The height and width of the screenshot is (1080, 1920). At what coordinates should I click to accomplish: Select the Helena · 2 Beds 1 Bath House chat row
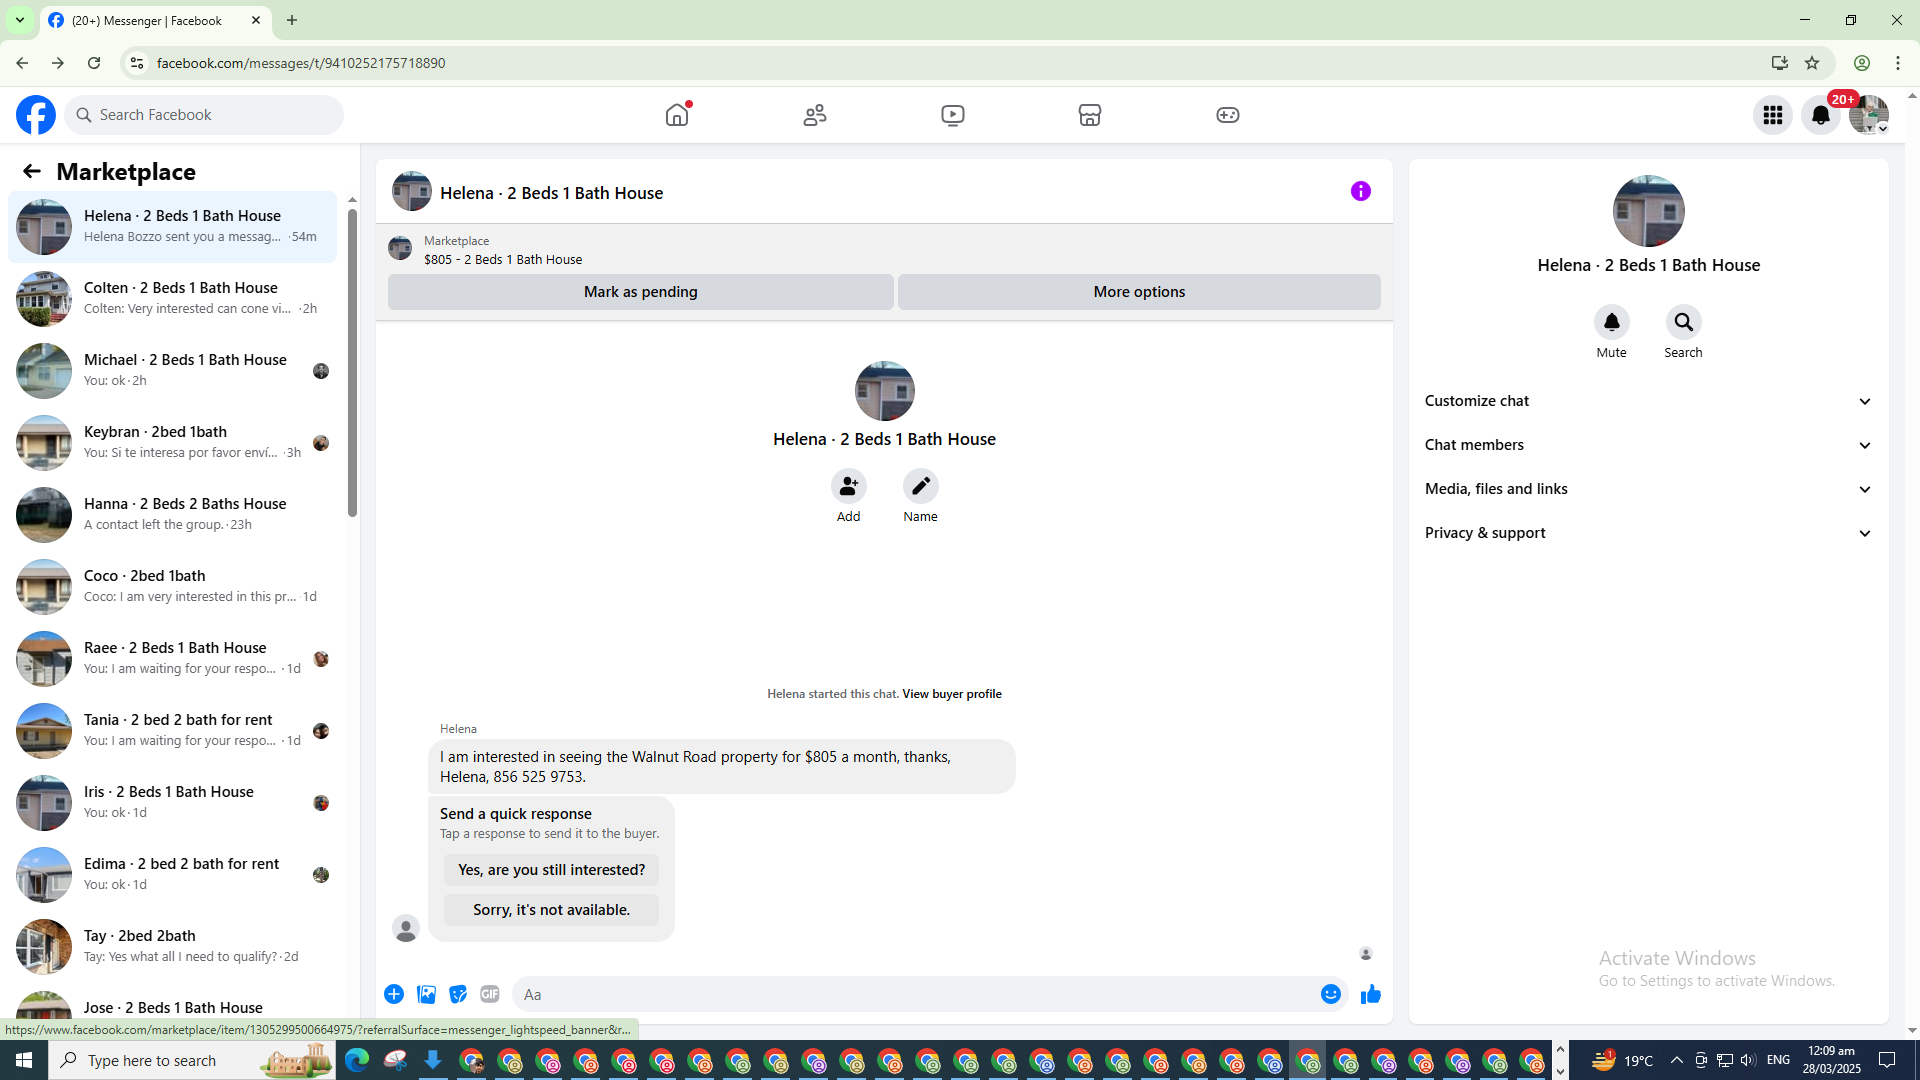(x=172, y=227)
